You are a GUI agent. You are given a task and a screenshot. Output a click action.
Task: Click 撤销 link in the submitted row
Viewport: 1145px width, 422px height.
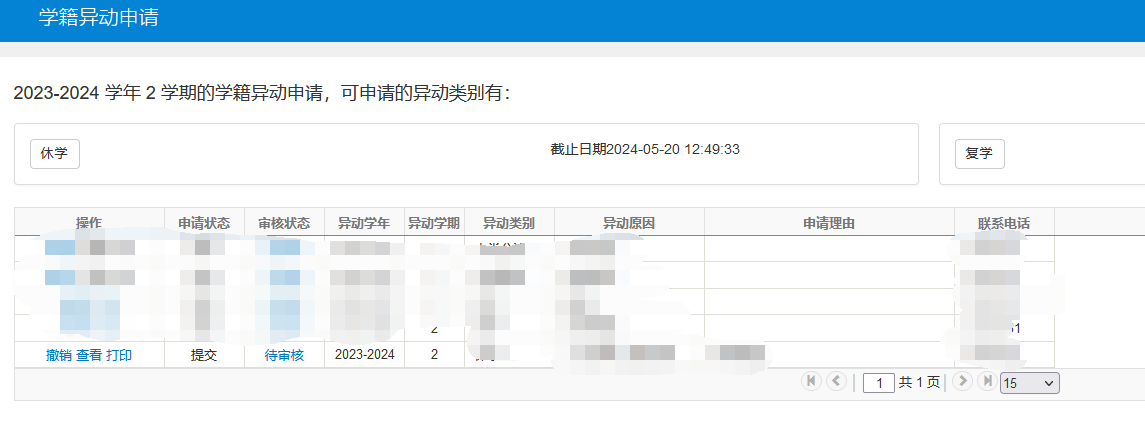59,355
